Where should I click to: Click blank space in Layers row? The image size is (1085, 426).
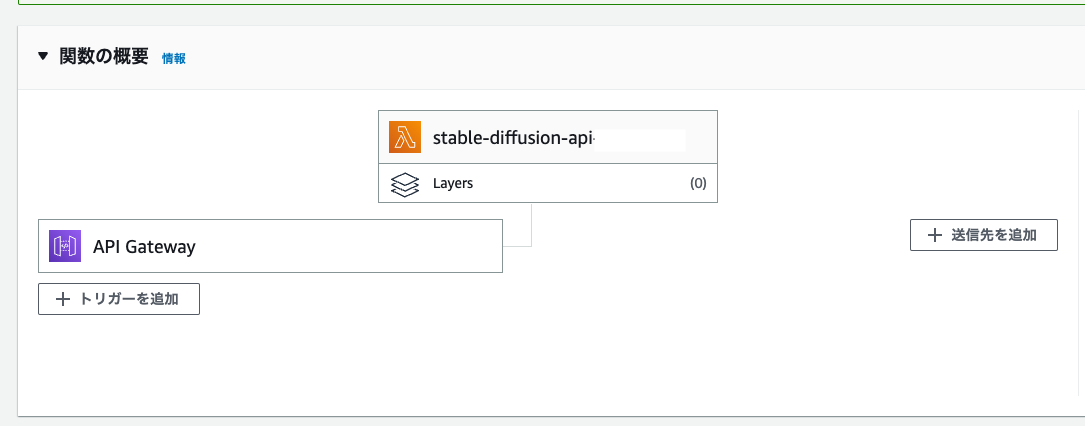click(581, 183)
